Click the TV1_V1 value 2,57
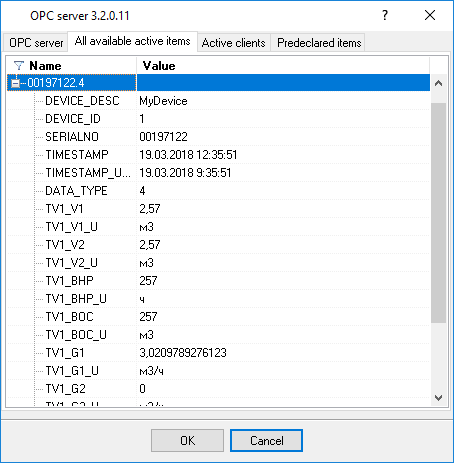Image resolution: width=454 pixels, height=463 pixels. (x=150, y=209)
